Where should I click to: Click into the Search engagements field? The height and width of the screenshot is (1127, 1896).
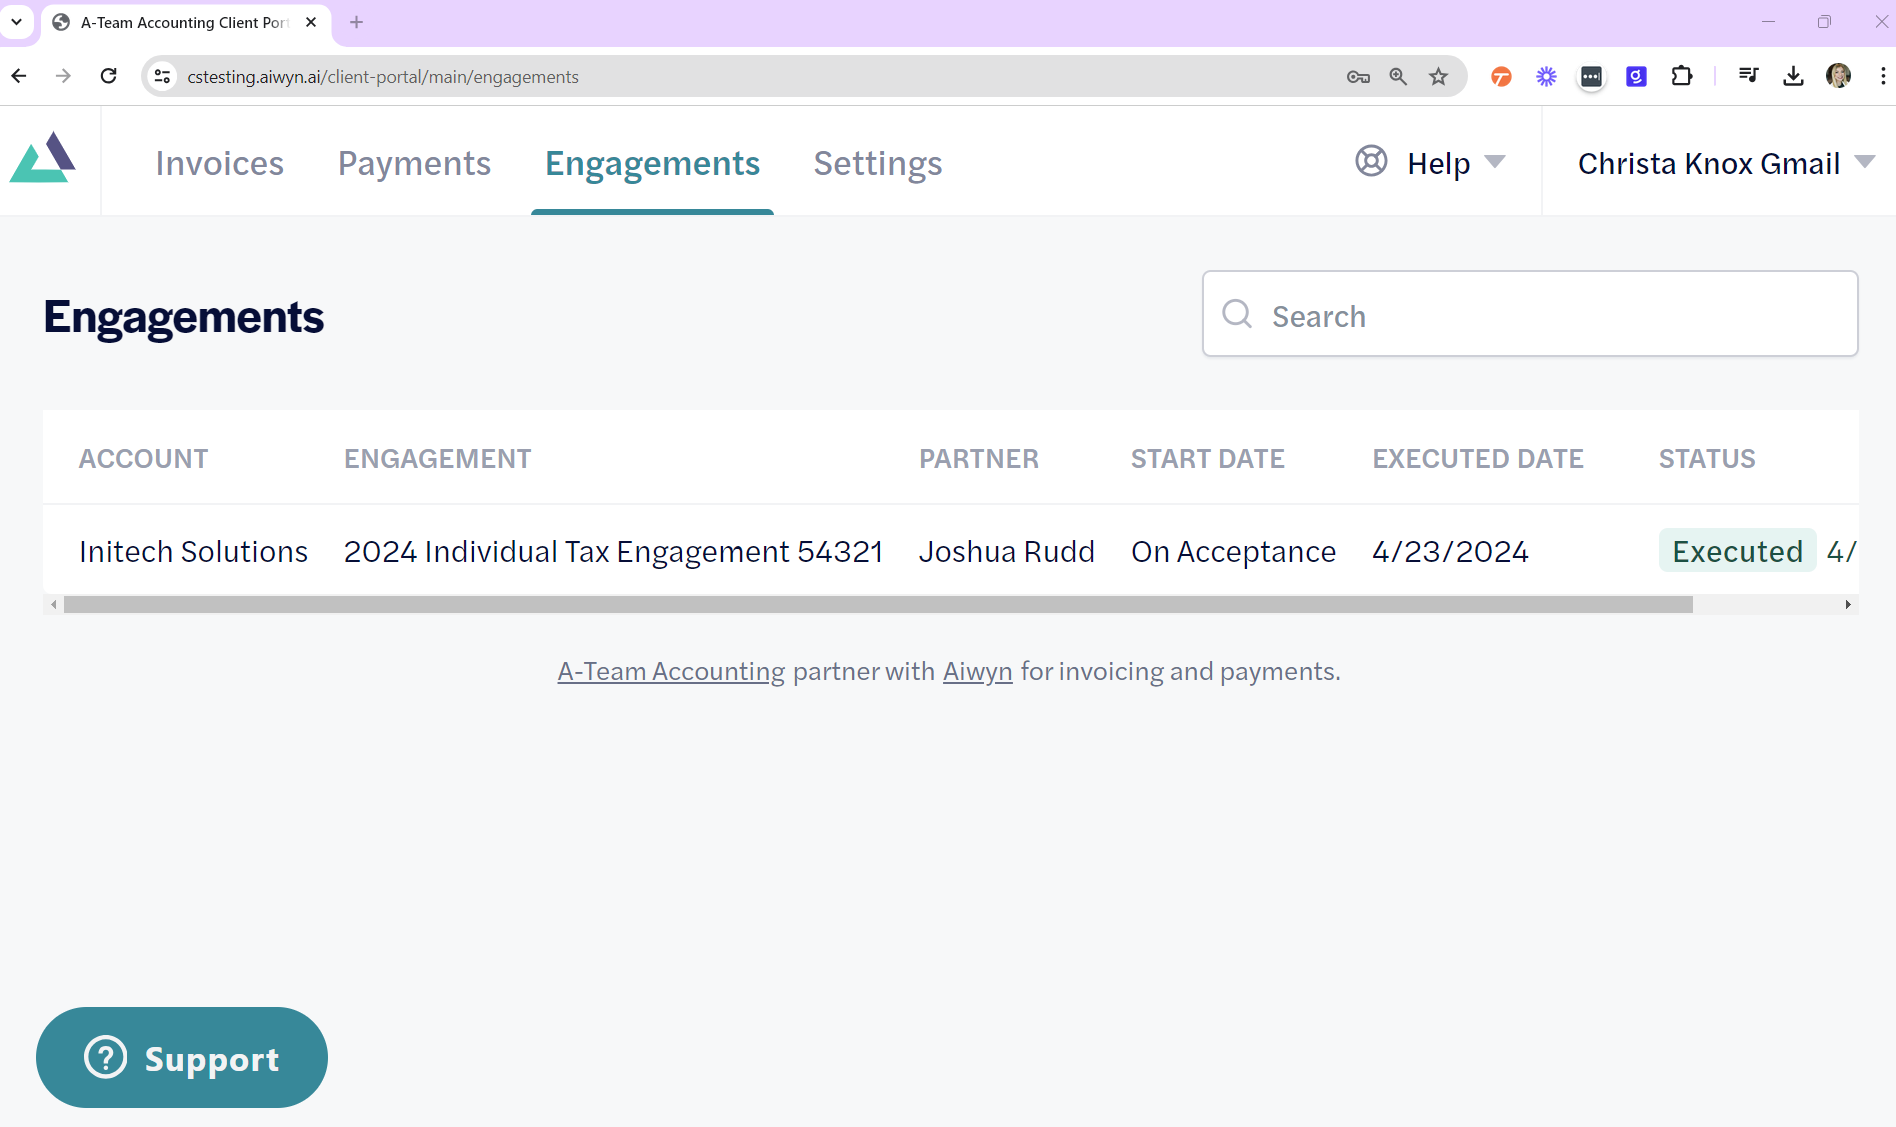[x=1530, y=314]
